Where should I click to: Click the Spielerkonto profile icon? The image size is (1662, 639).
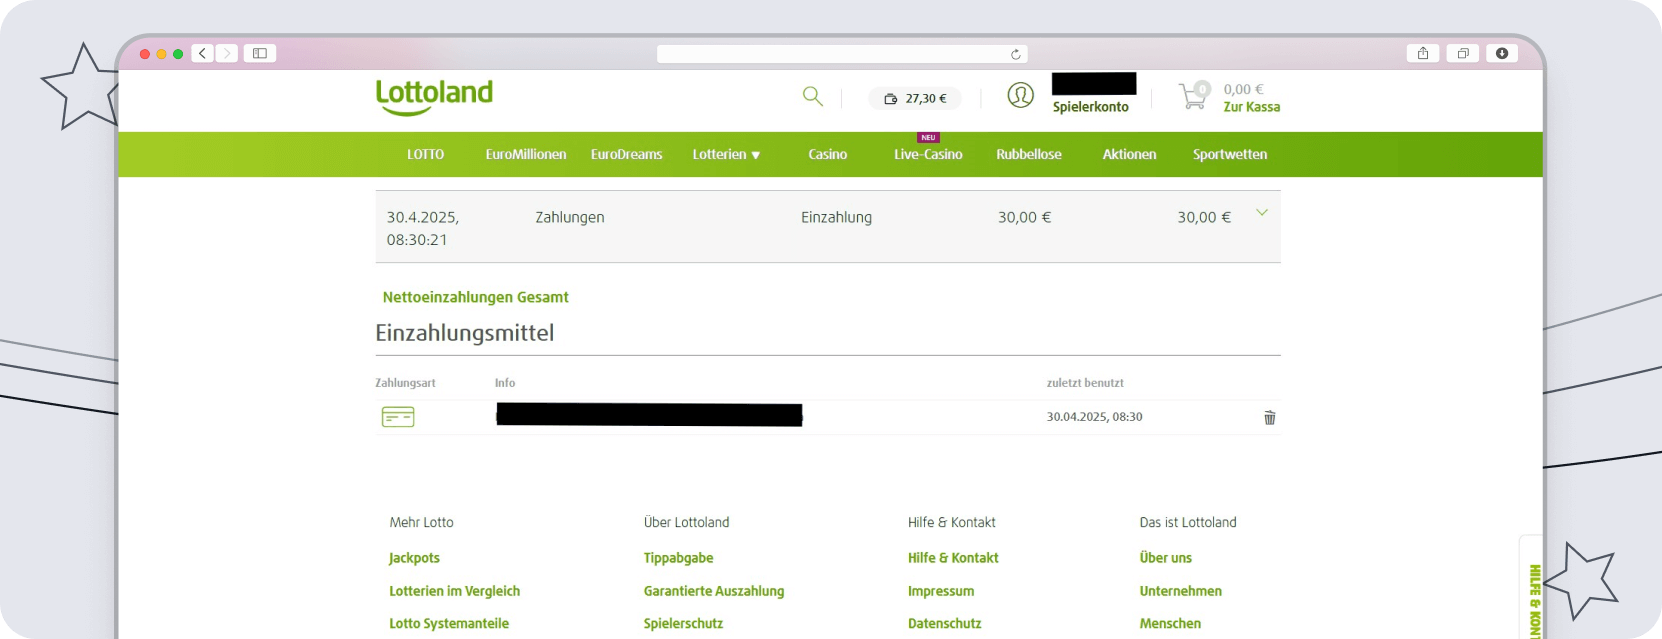[1020, 95]
